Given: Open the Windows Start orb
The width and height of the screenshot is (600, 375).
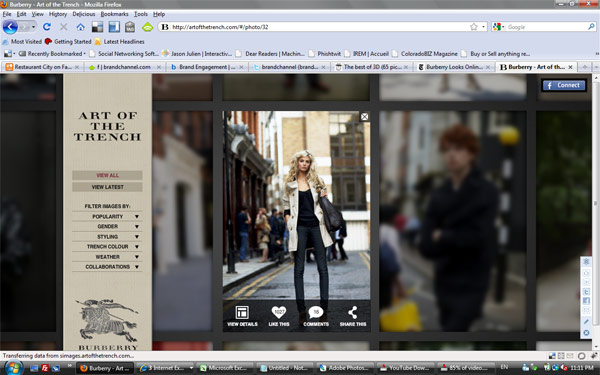Looking at the screenshot, I should click(13, 368).
